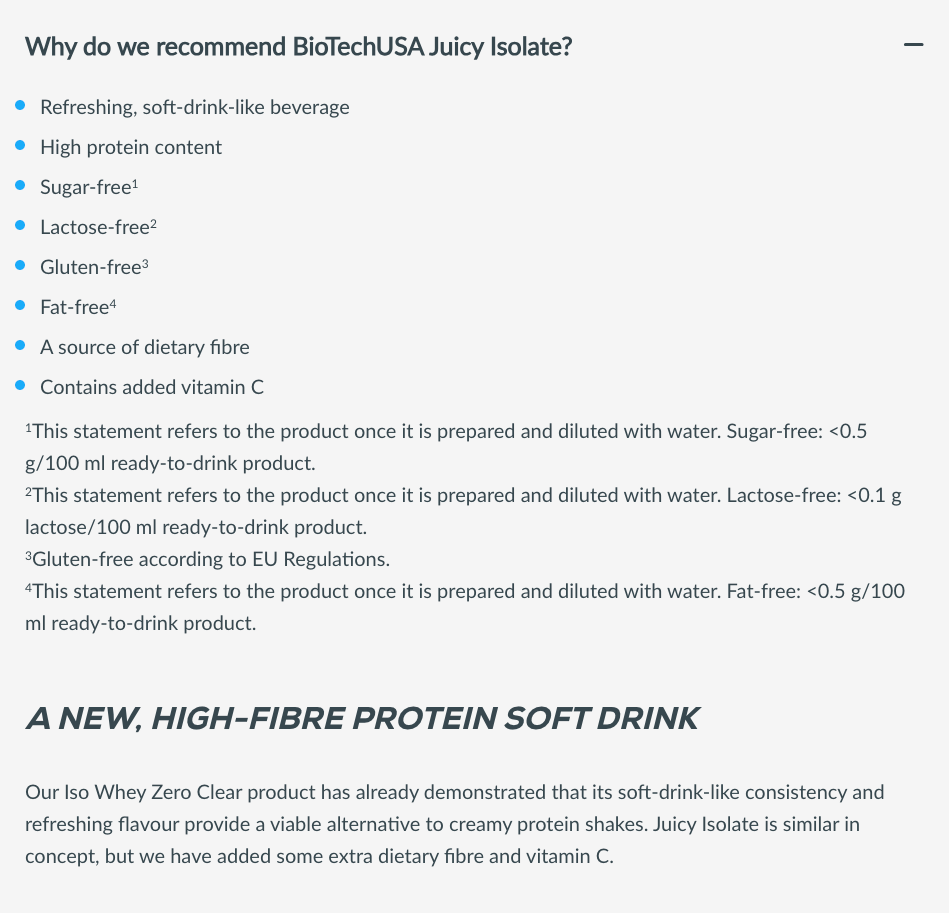Click the blue bullet beside 'Contains added vitamin C'
949x913 pixels.
click(x=20, y=385)
